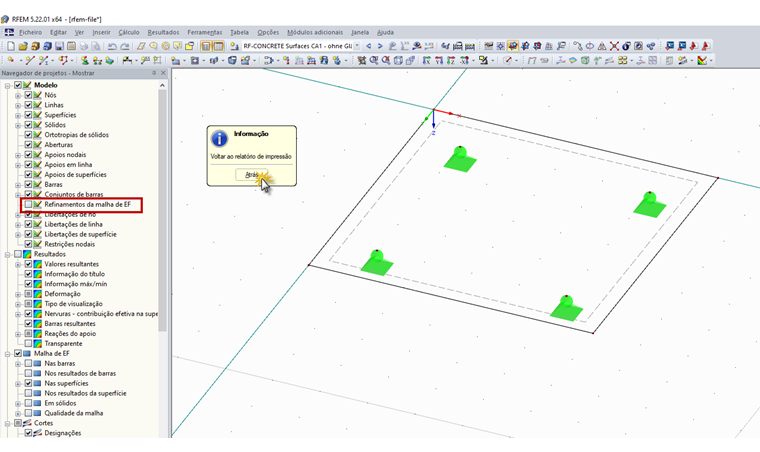The width and height of the screenshot is (760, 452).
Task: Select the Designações tree item
Action: (63, 433)
